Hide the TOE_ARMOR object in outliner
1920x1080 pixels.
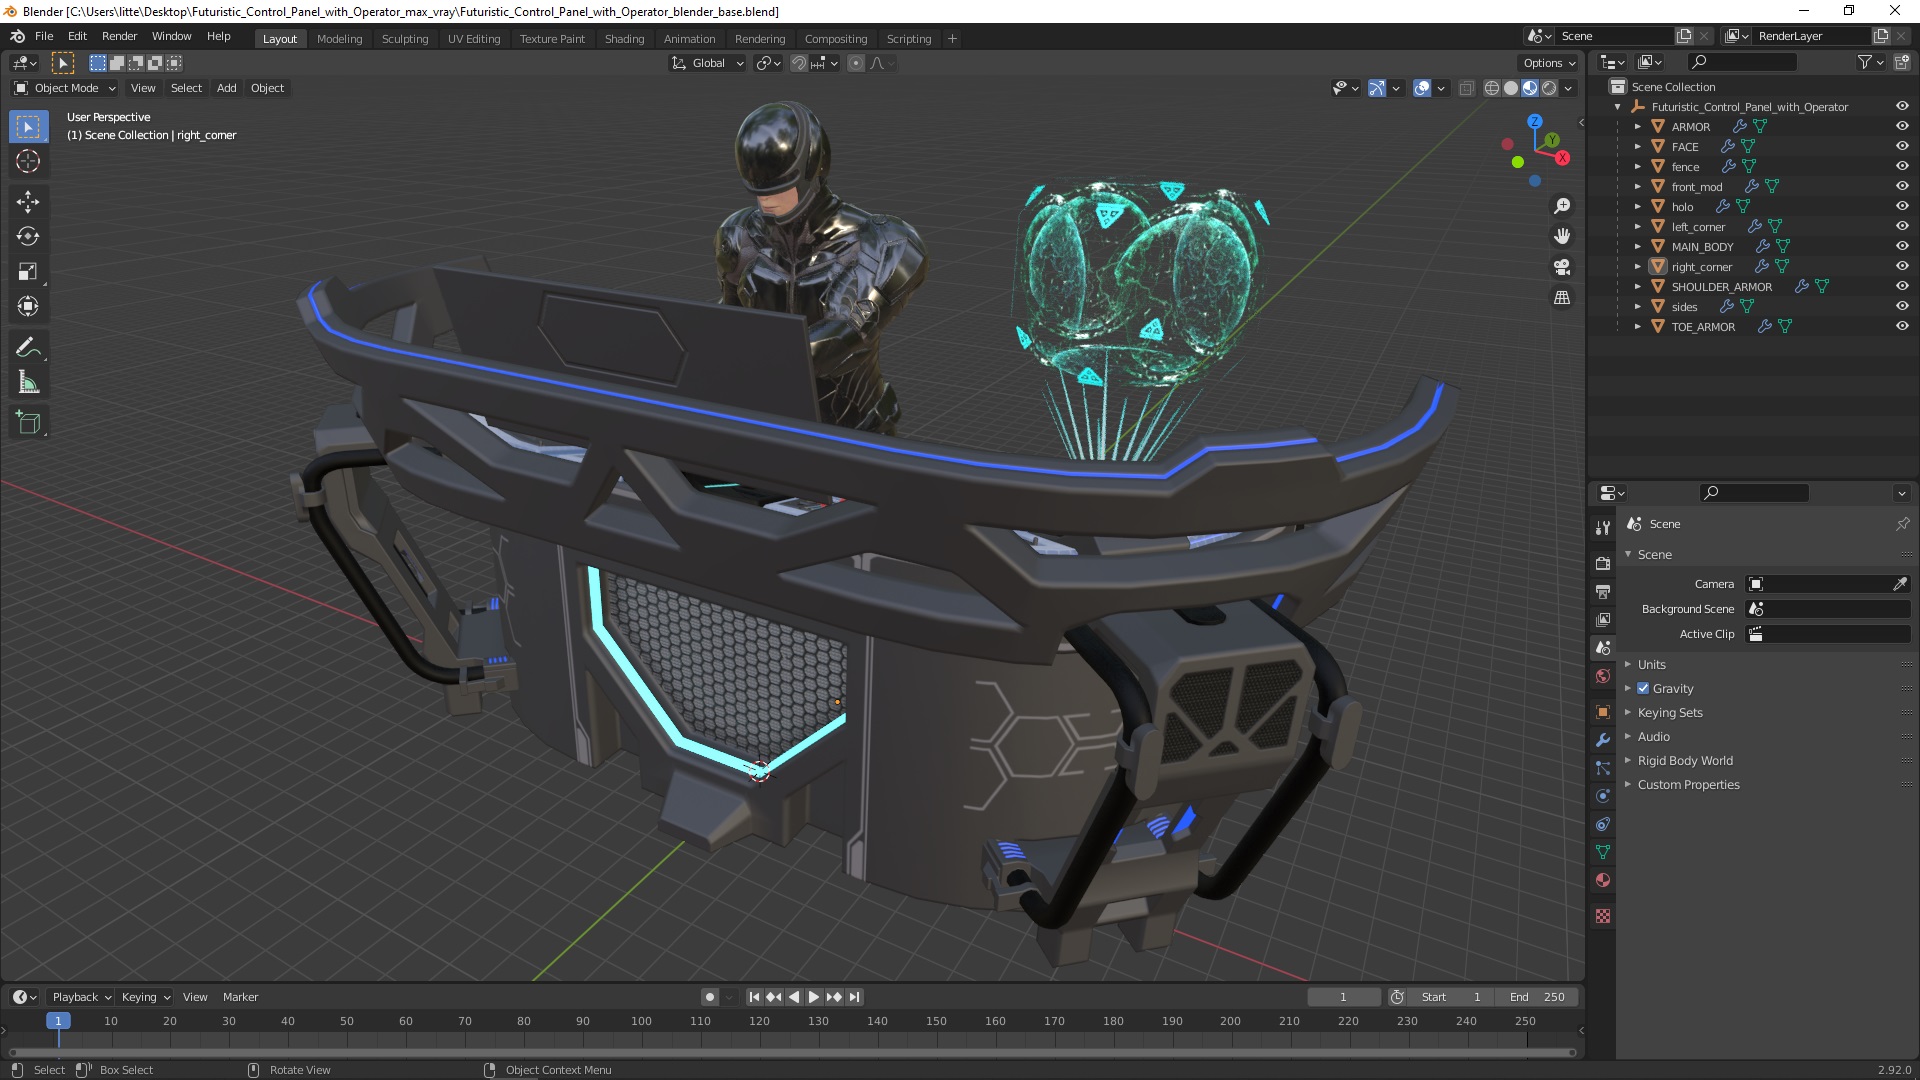point(1902,326)
